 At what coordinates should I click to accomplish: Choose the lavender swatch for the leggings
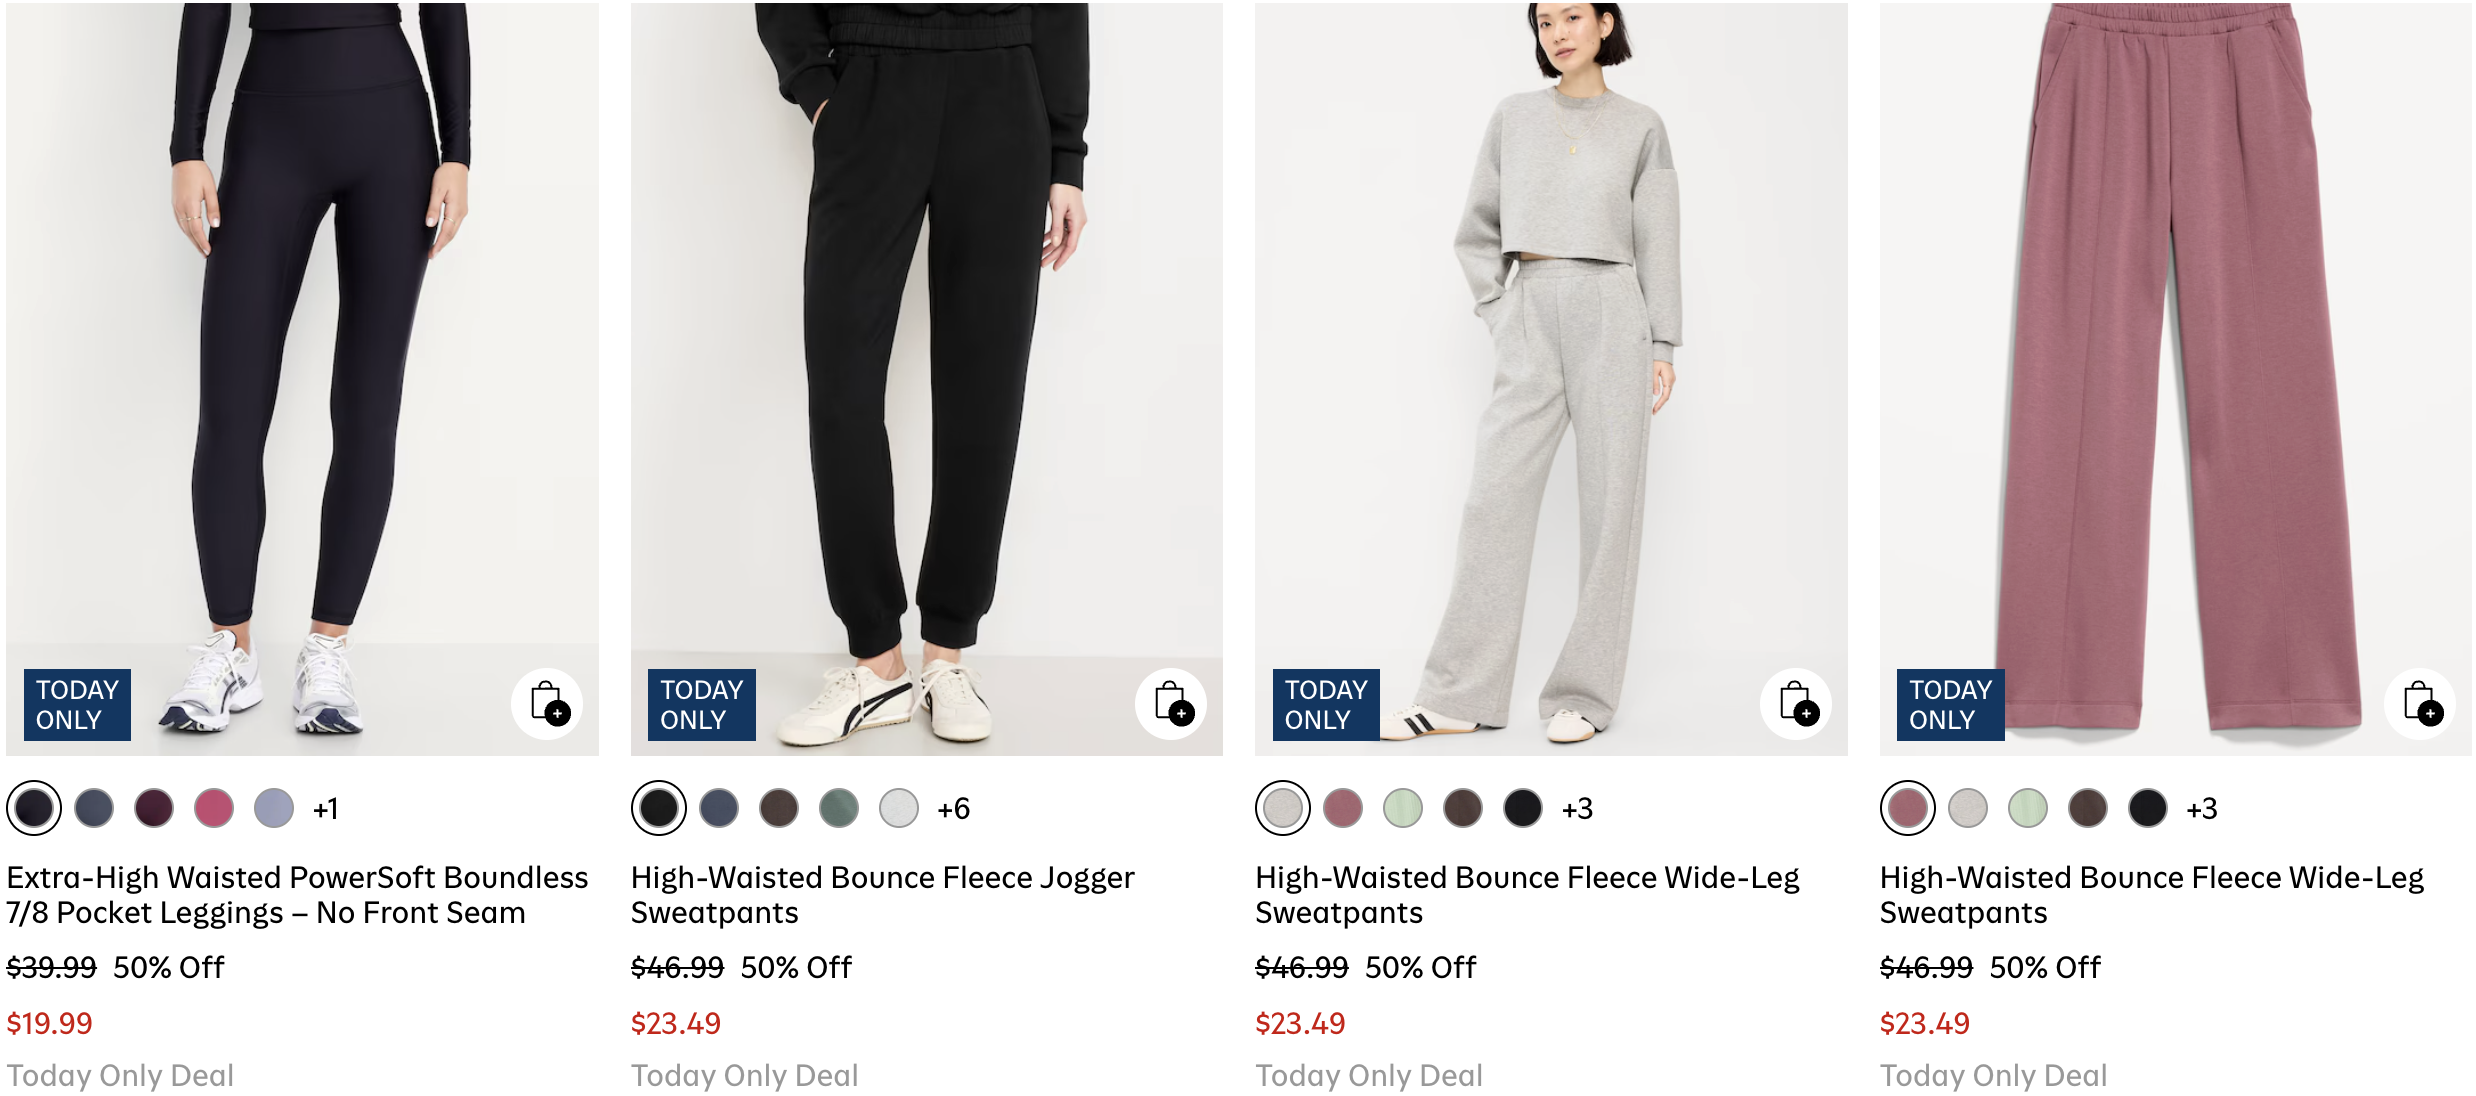tap(274, 808)
